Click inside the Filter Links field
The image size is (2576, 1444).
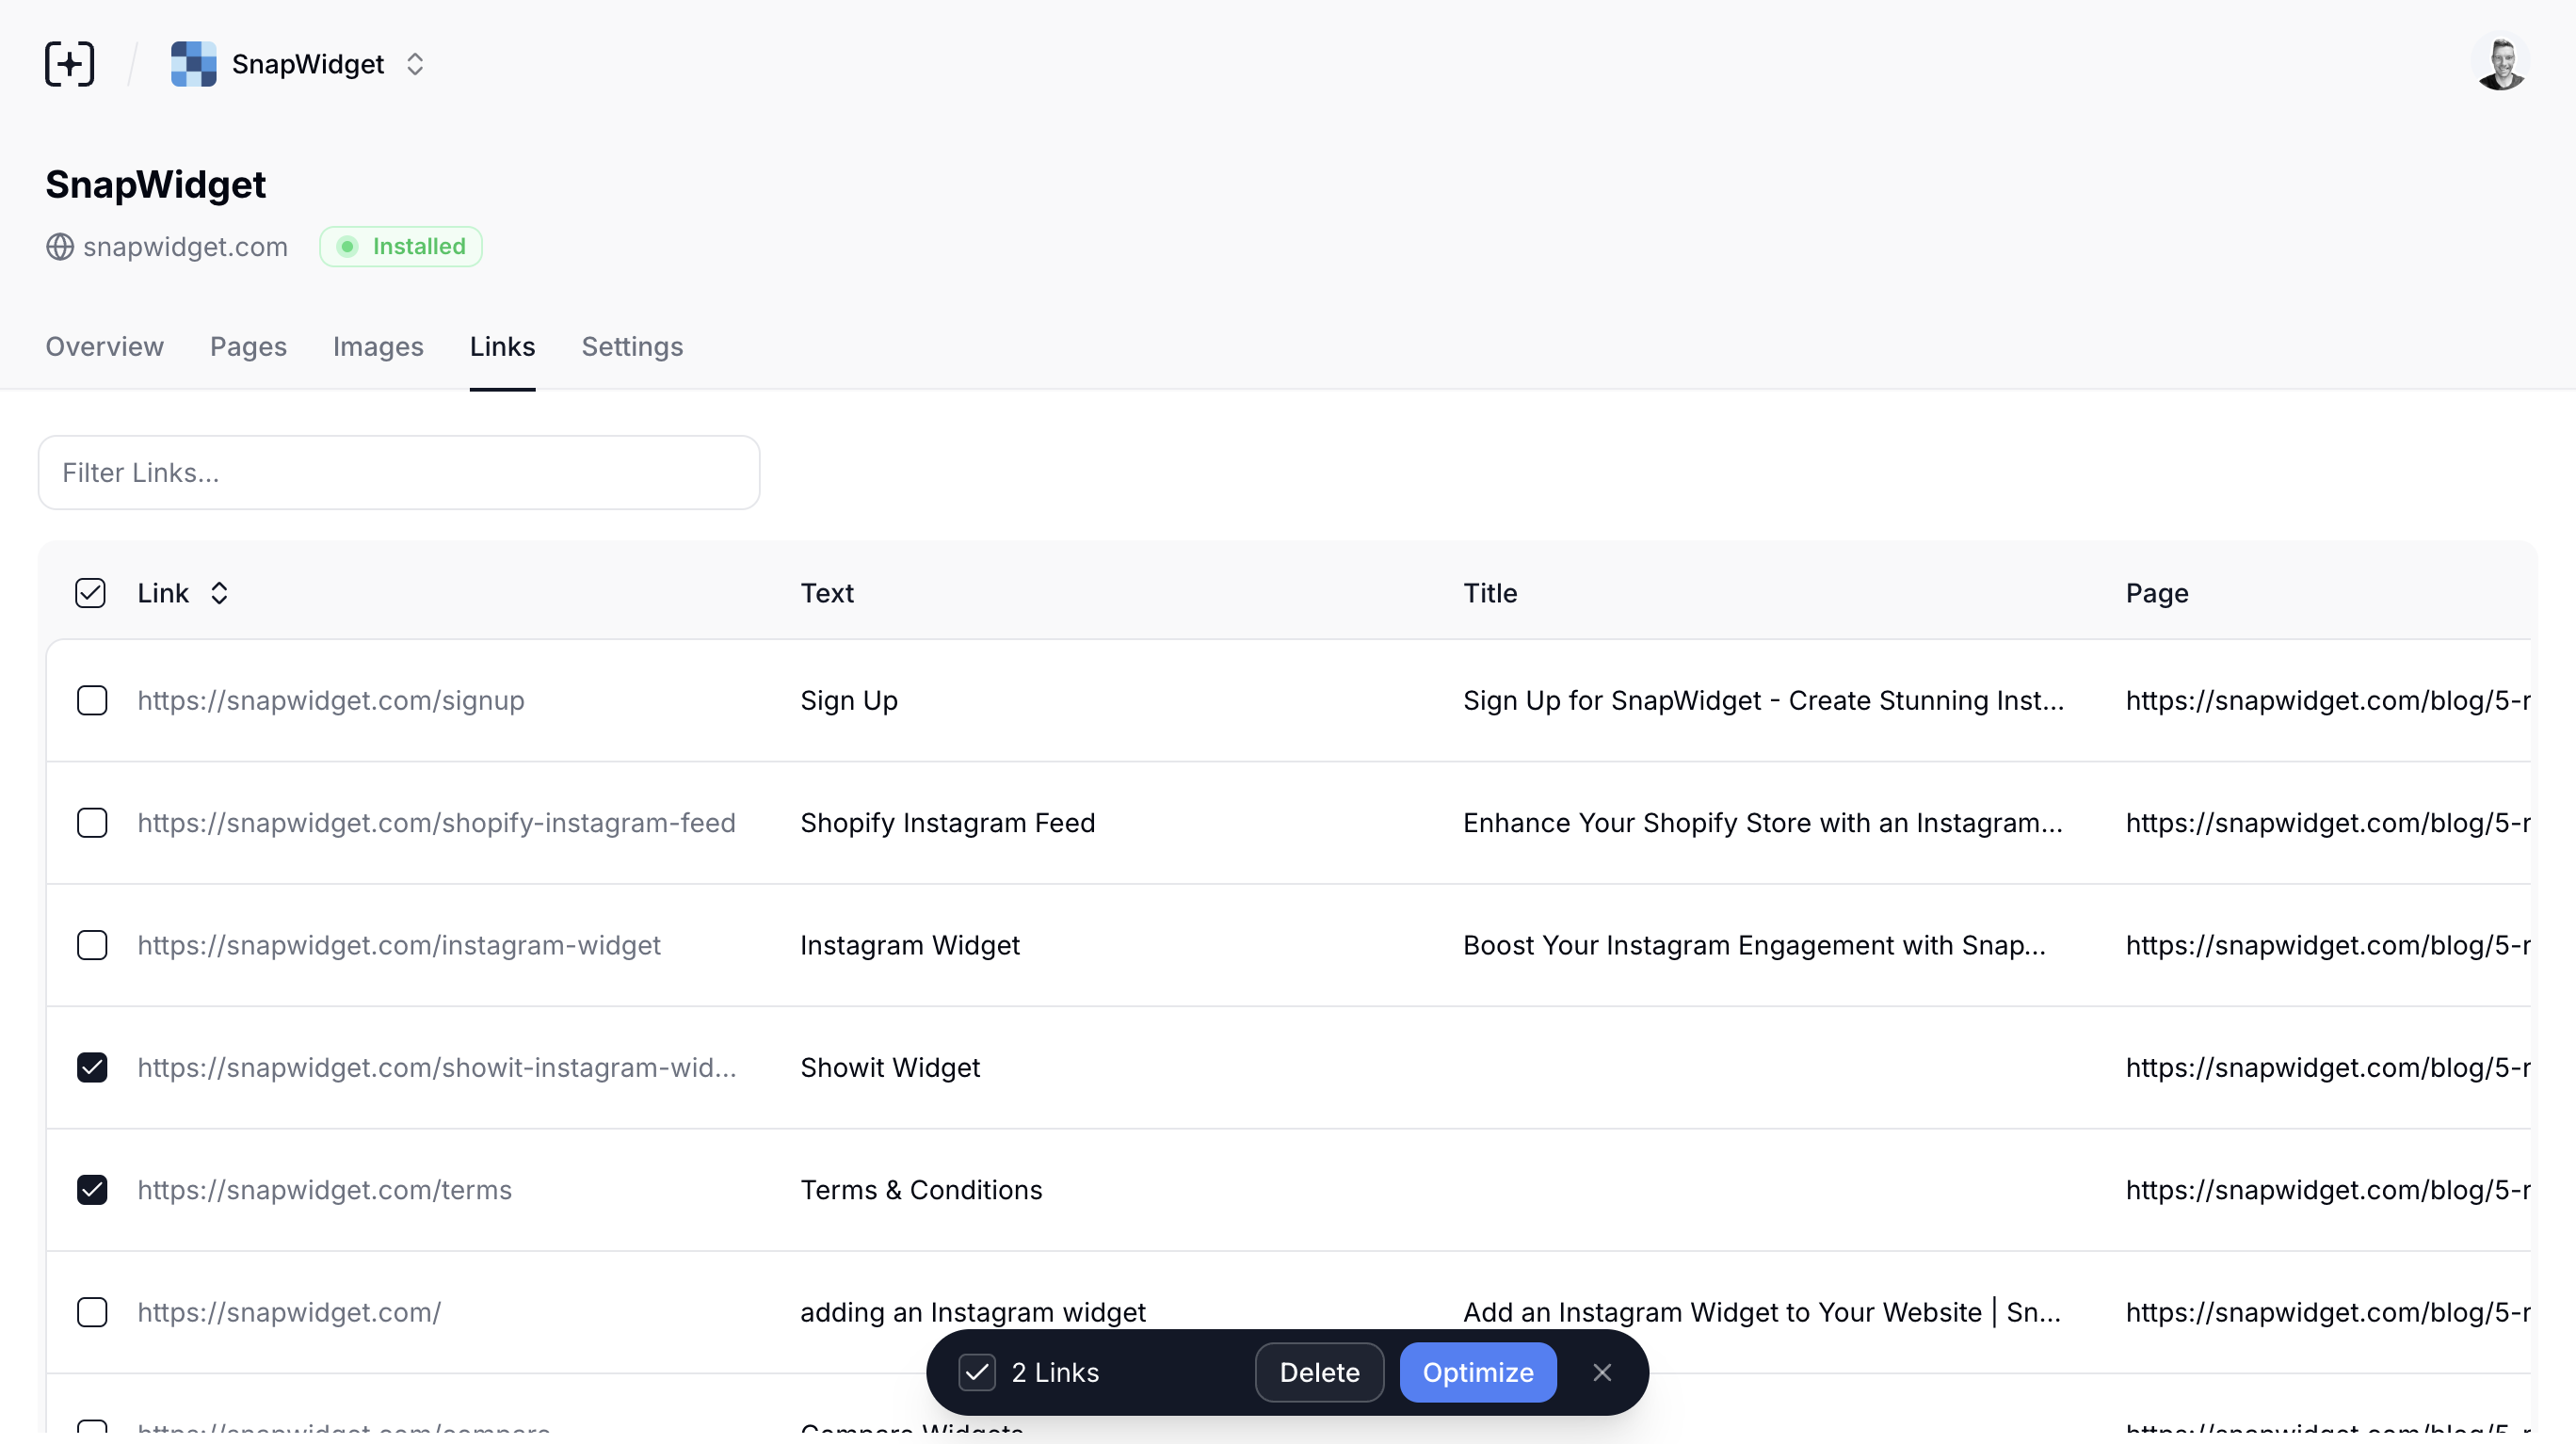point(398,472)
